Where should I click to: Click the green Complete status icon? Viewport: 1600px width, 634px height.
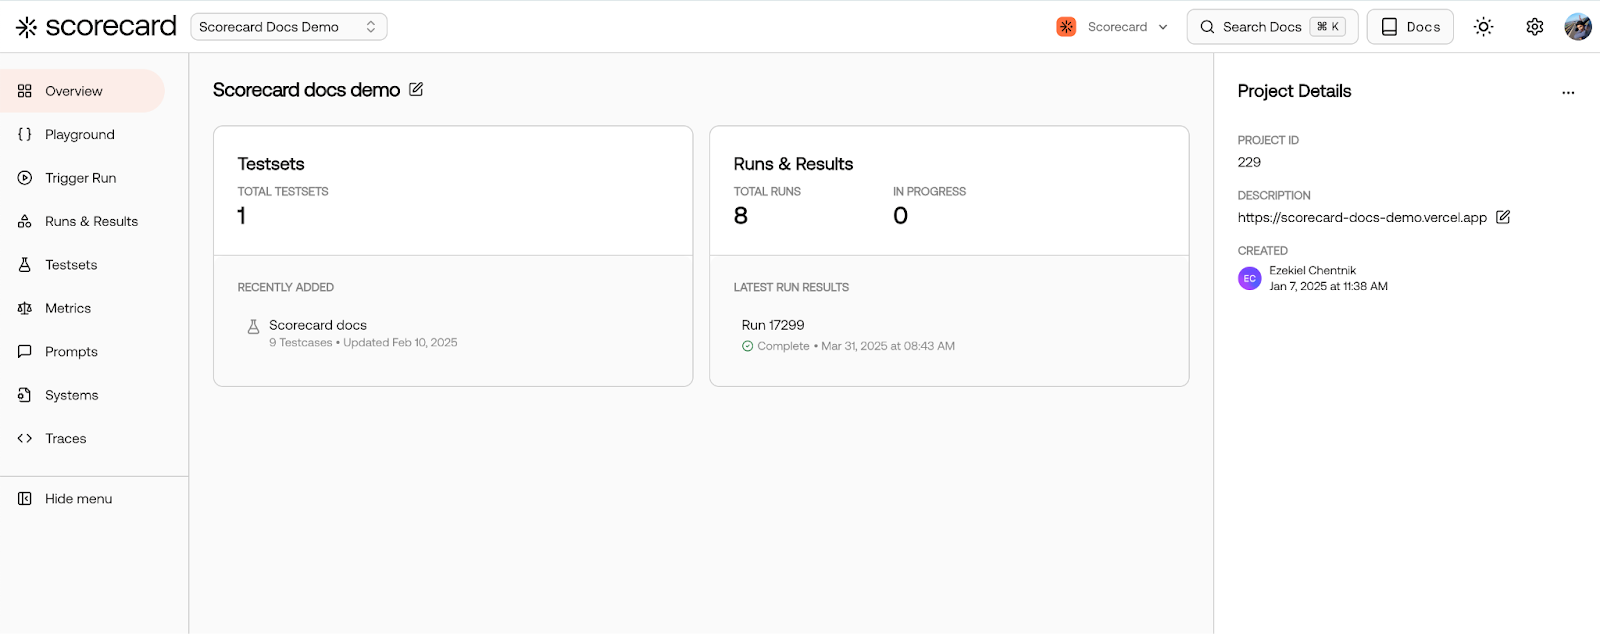pyautogui.click(x=748, y=346)
